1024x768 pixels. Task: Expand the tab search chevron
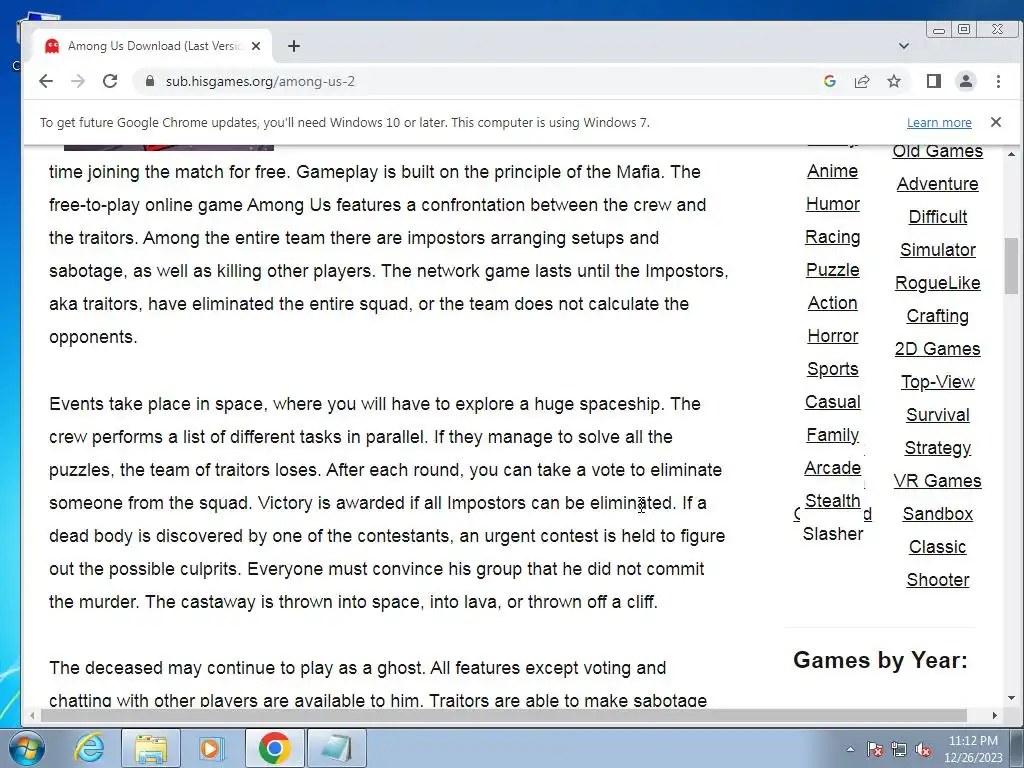pyautogui.click(x=904, y=46)
